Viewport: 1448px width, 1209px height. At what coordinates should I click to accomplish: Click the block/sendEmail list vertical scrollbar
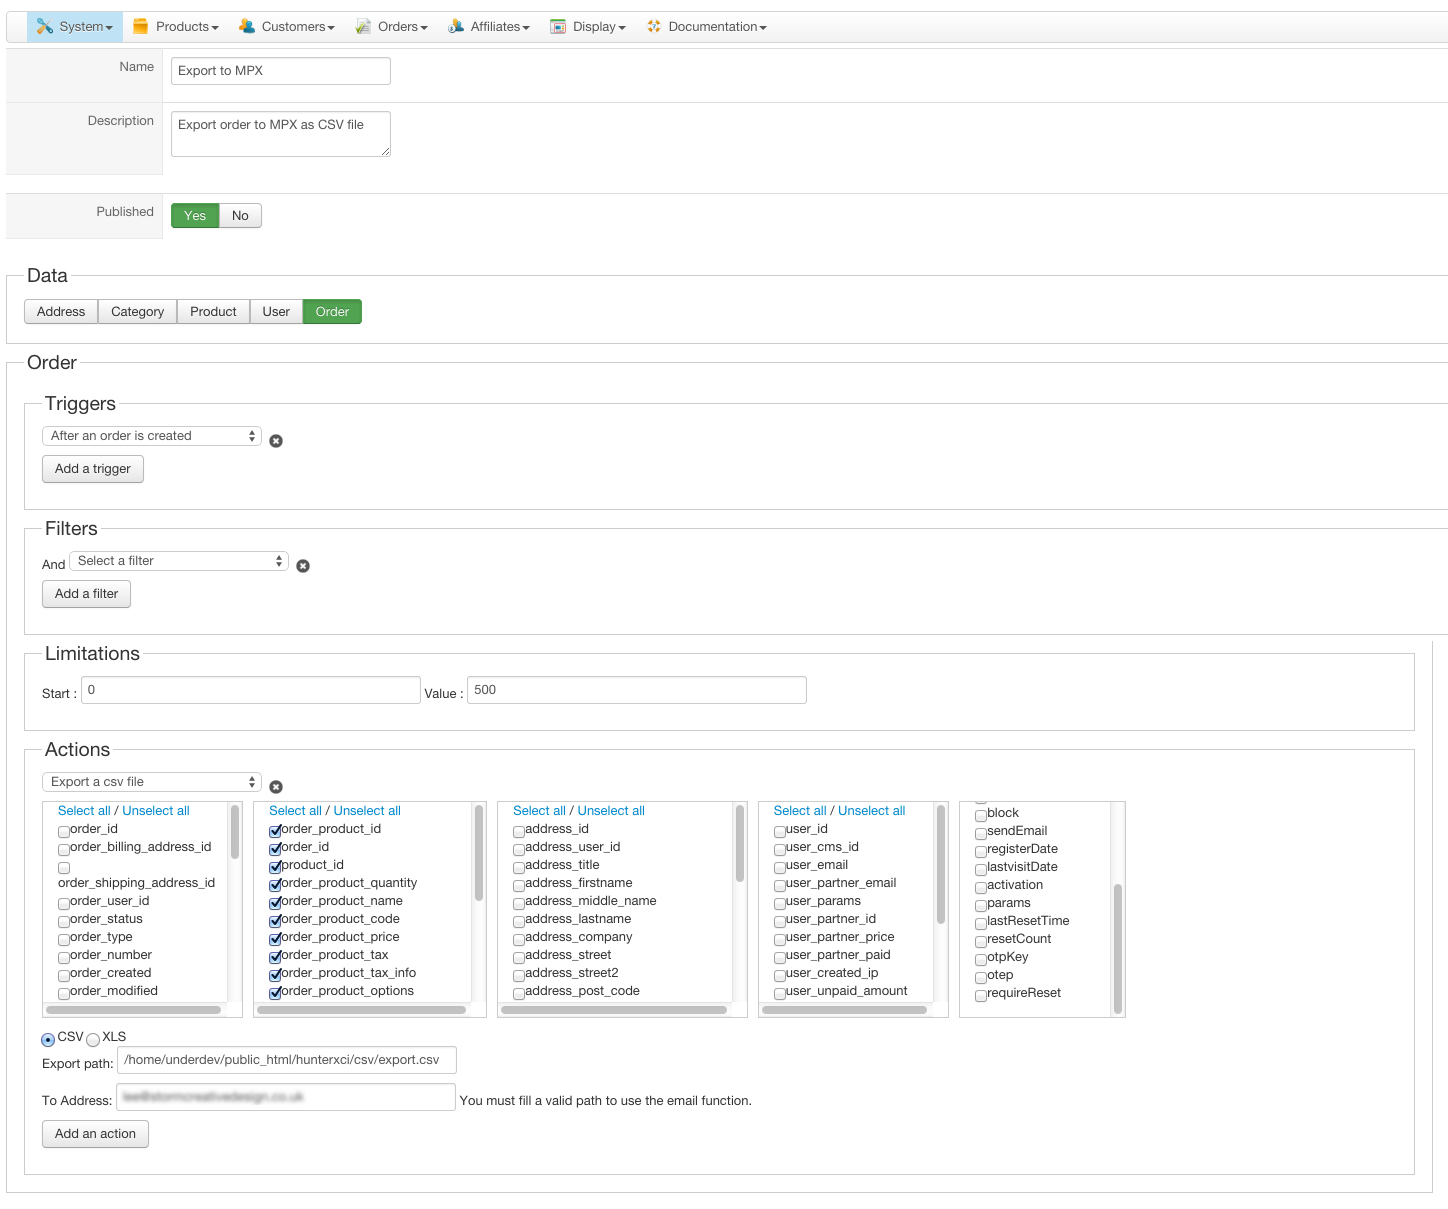click(x=1118, y=949)
